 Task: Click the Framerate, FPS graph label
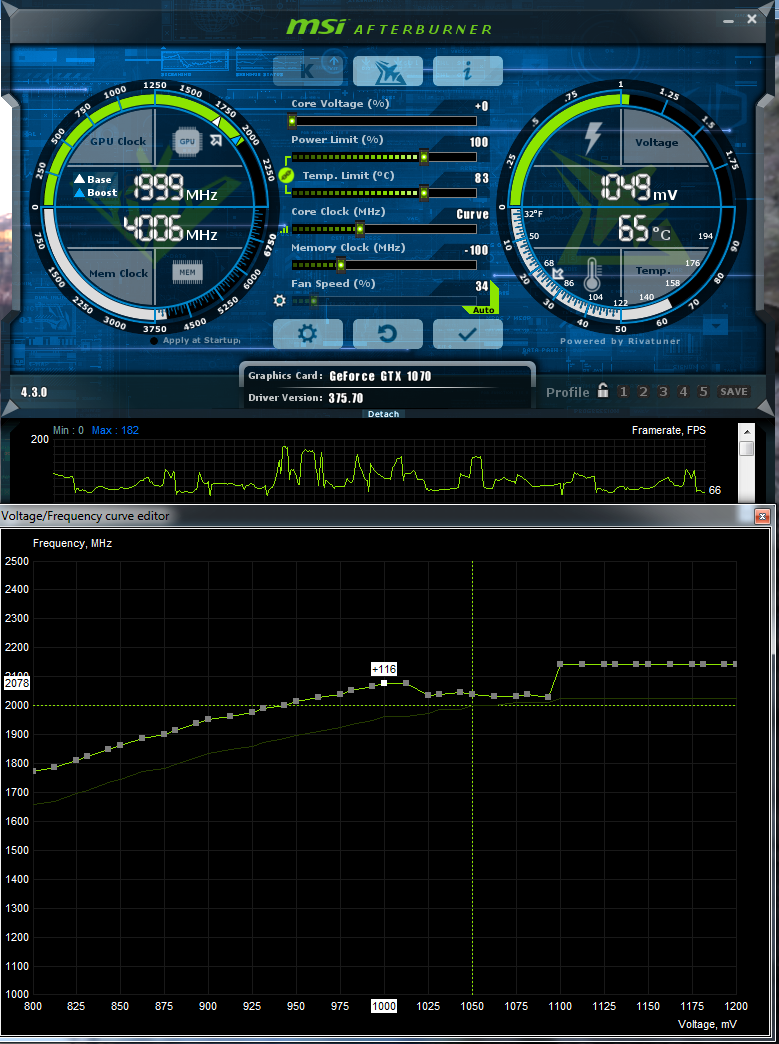[668, 431]
